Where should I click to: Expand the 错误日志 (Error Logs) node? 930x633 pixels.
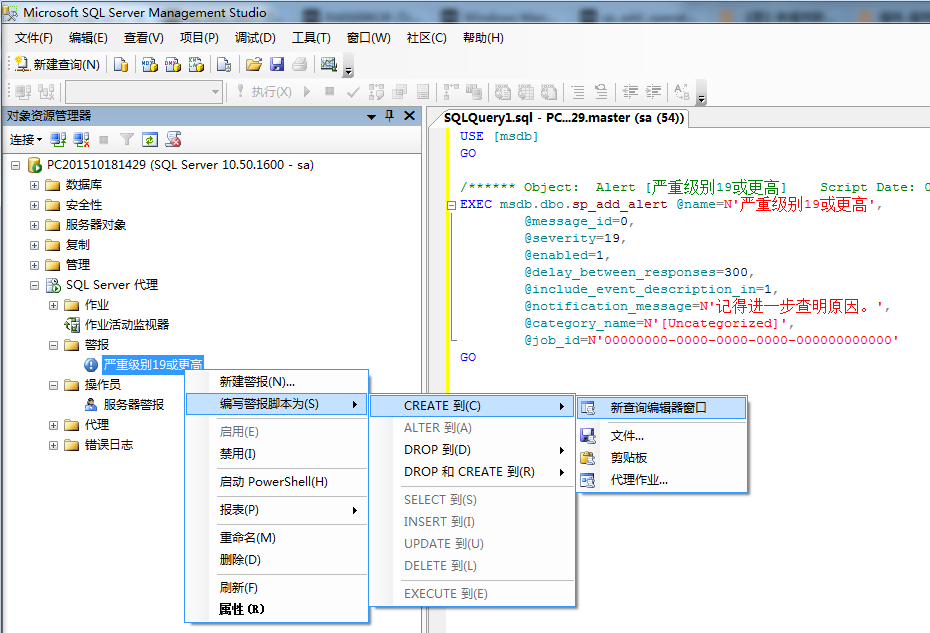(54, 445)
